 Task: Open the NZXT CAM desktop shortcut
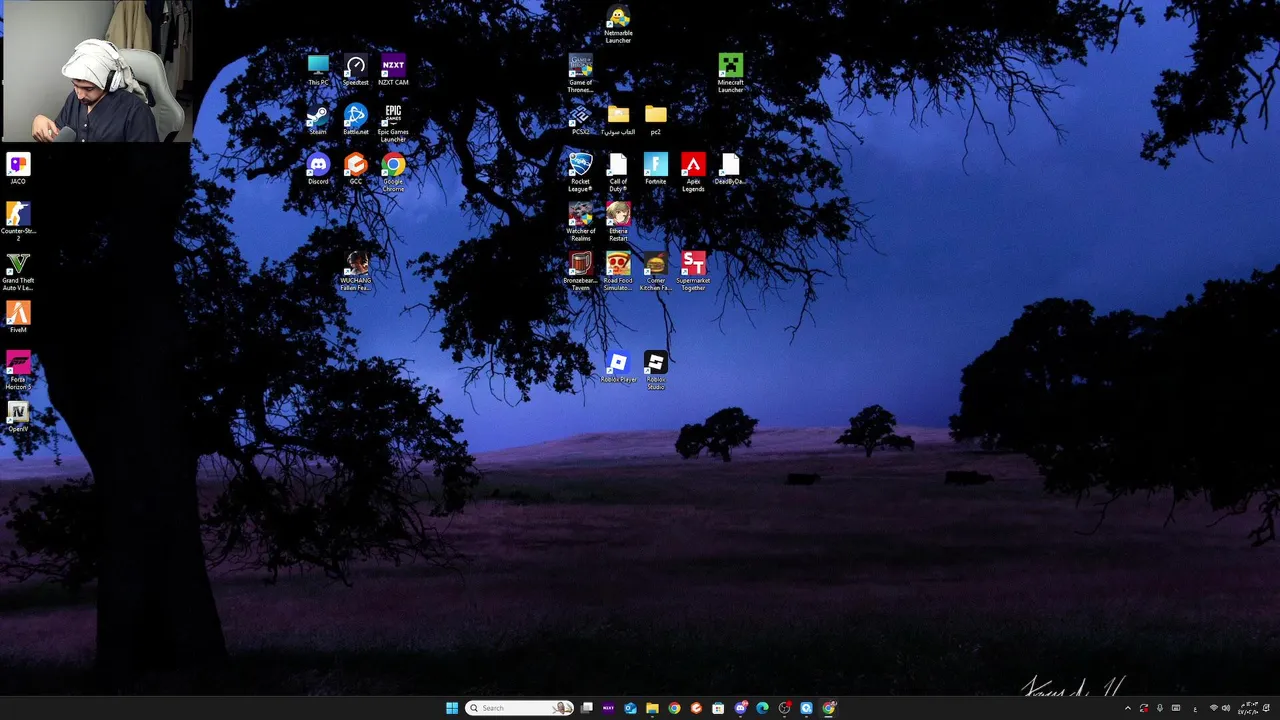click(x=393, y=70)
